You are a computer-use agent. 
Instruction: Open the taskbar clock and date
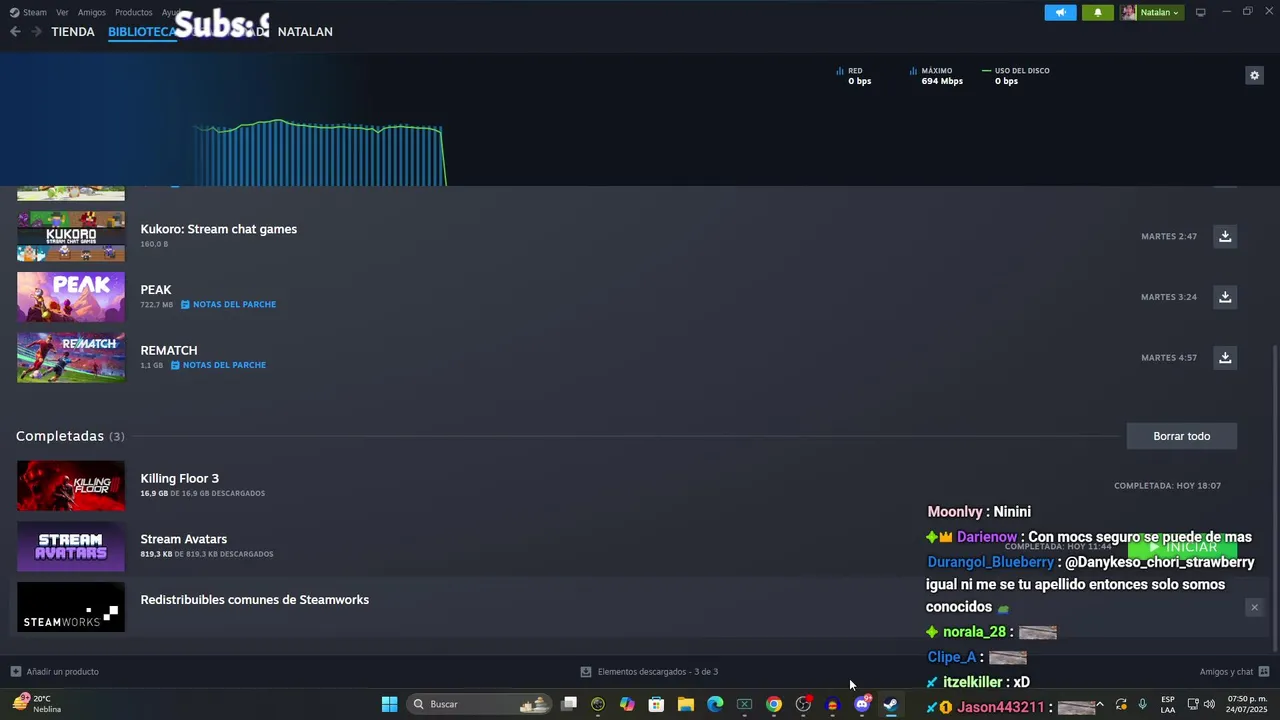[1247, 704]
